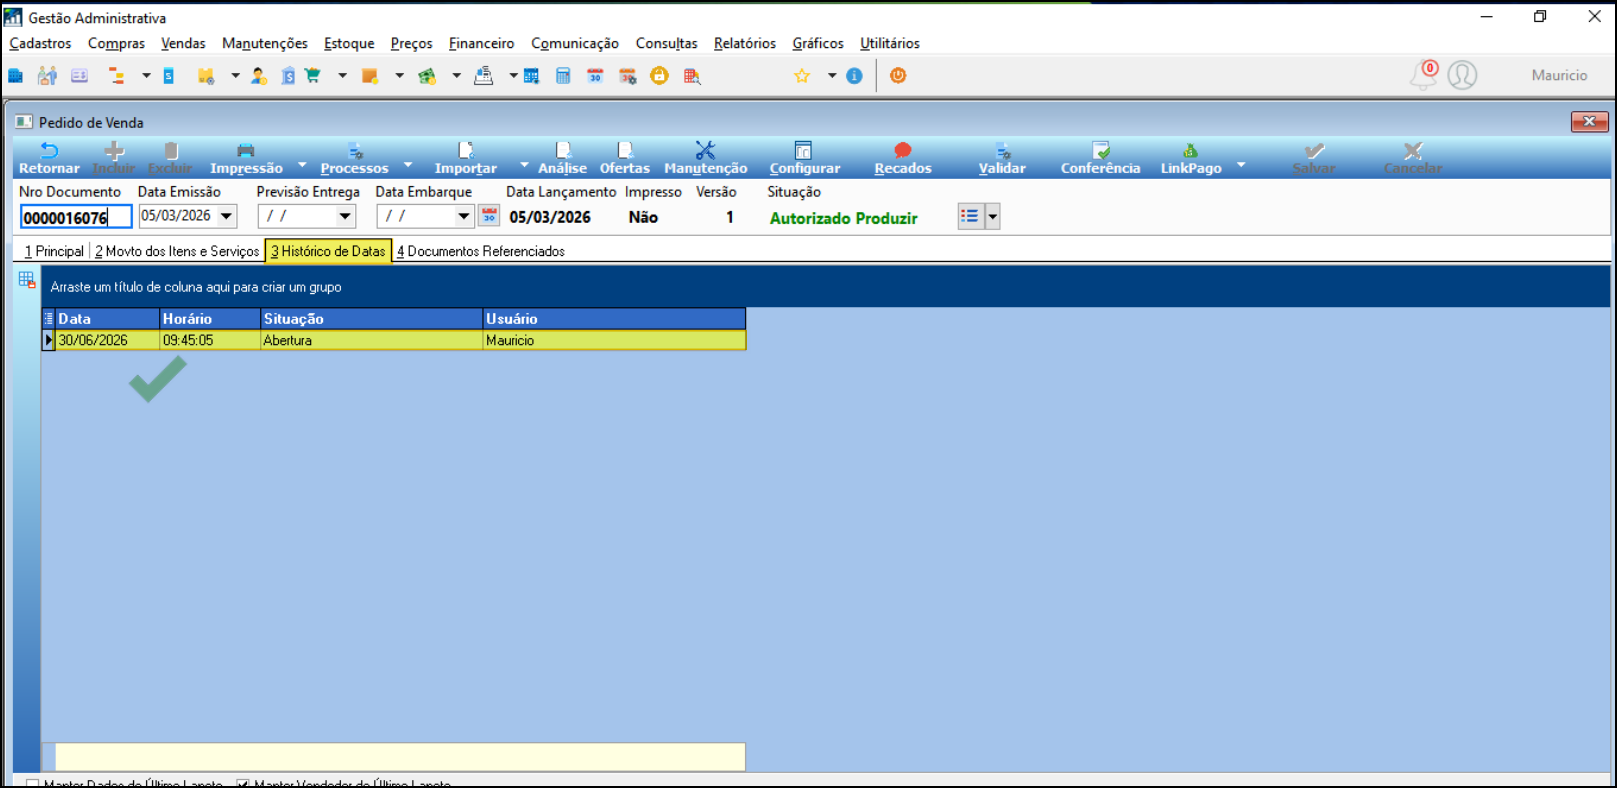Click the red table search toolbar icon
The height and width of the screenshot is (788, 1617).
click(x=692, y=76)
